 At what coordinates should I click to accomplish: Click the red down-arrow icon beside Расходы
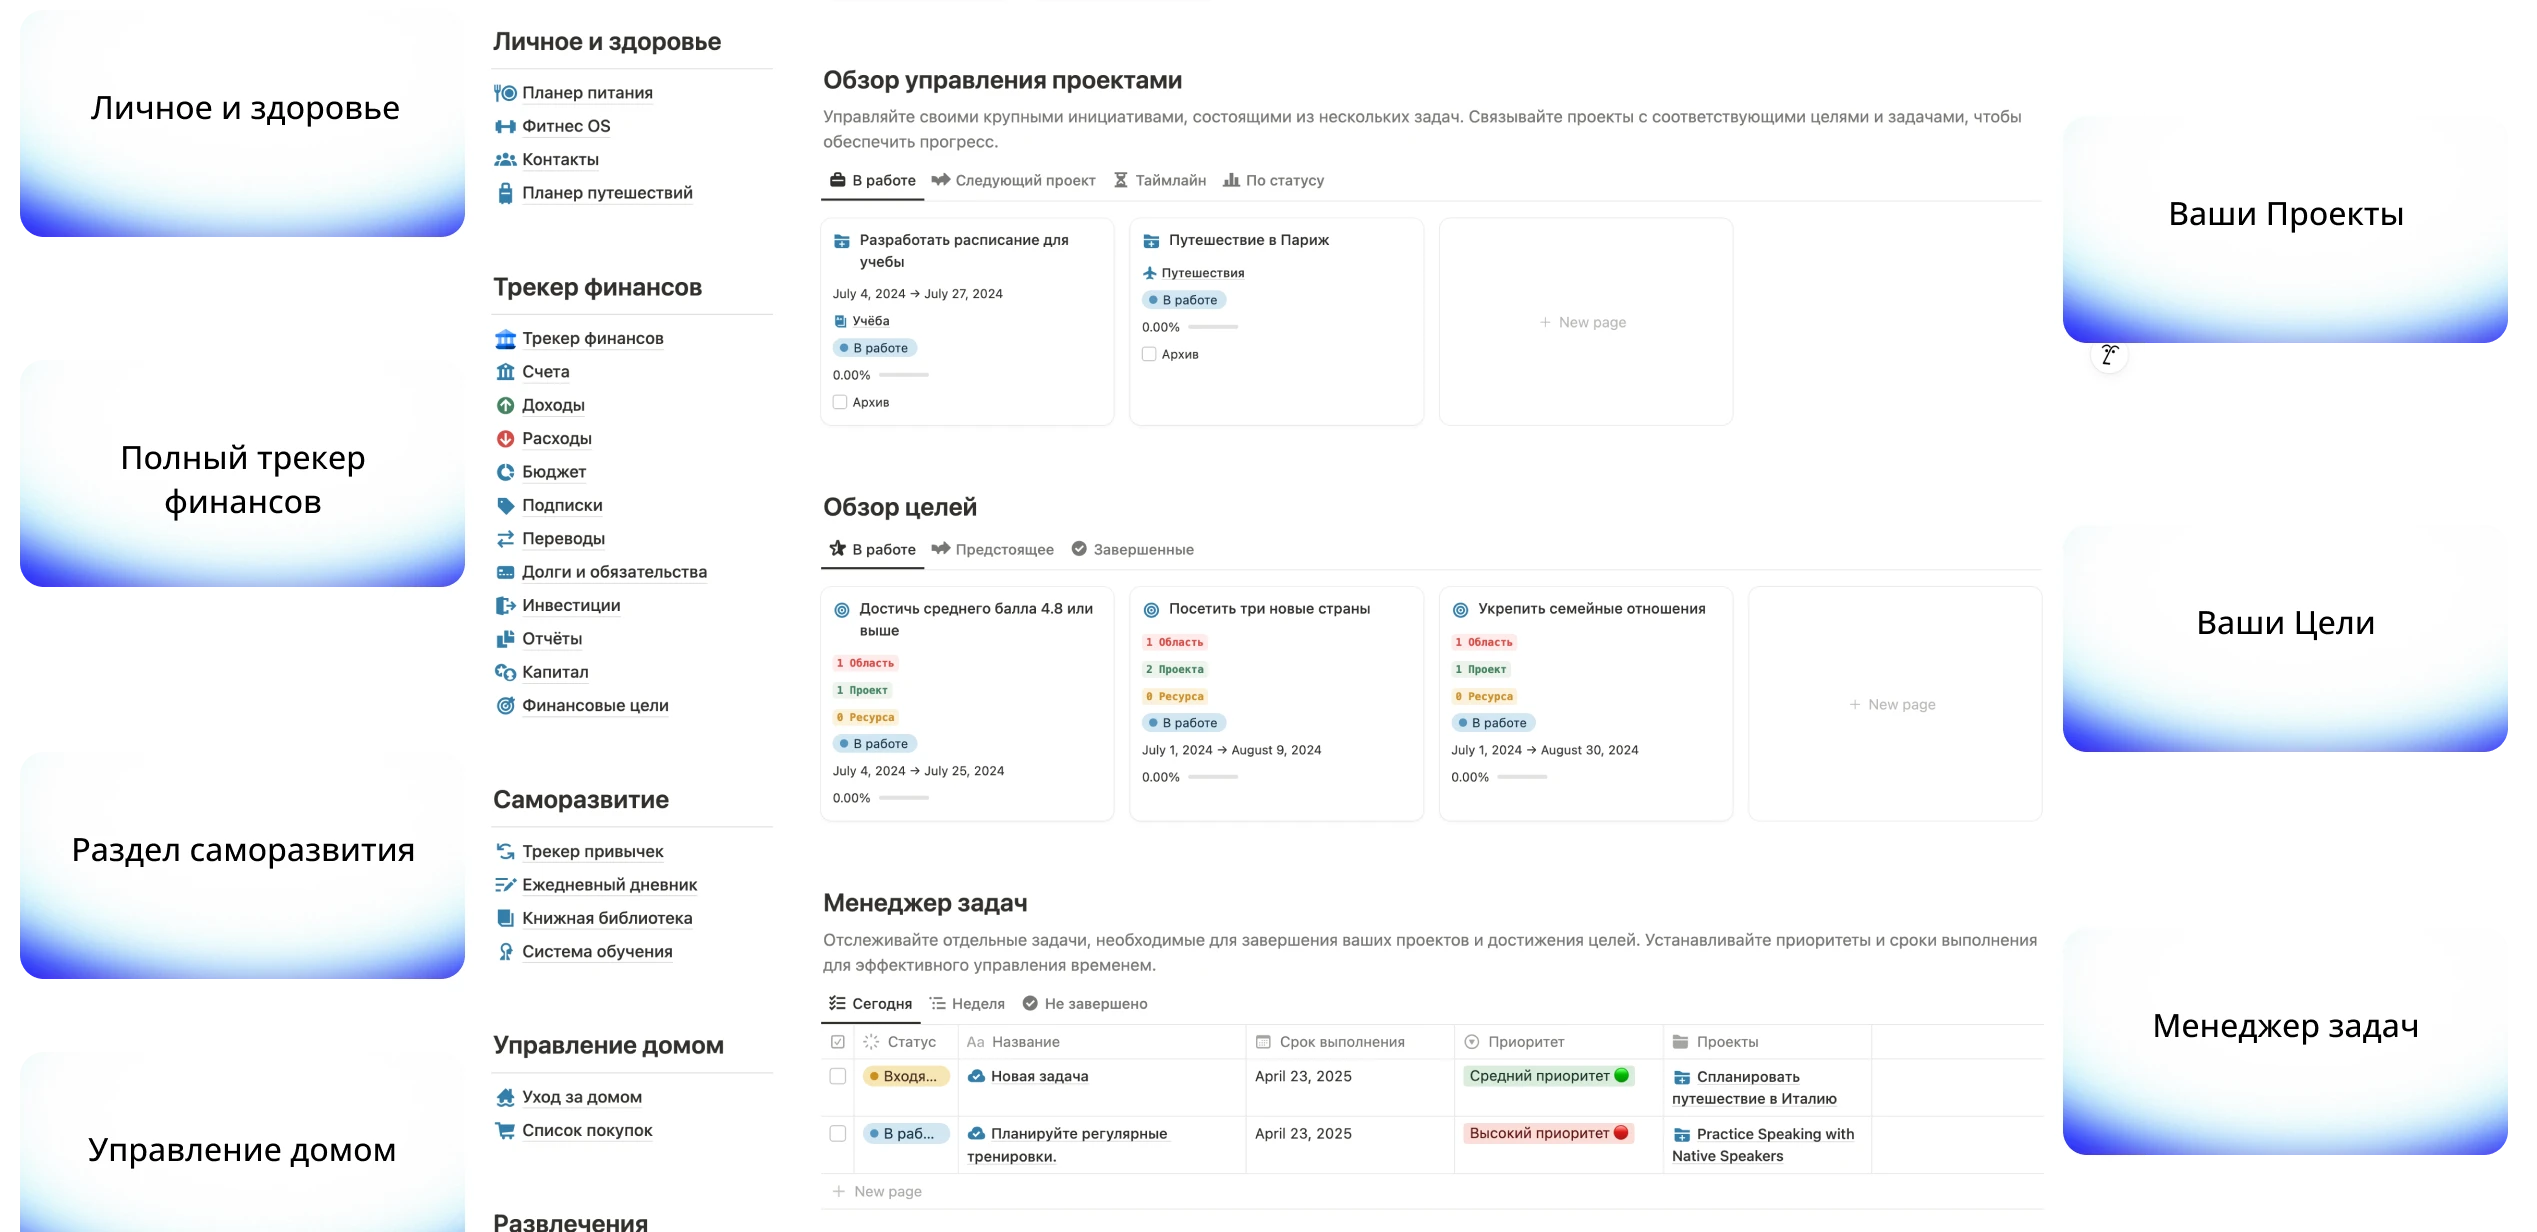point(505,438)
